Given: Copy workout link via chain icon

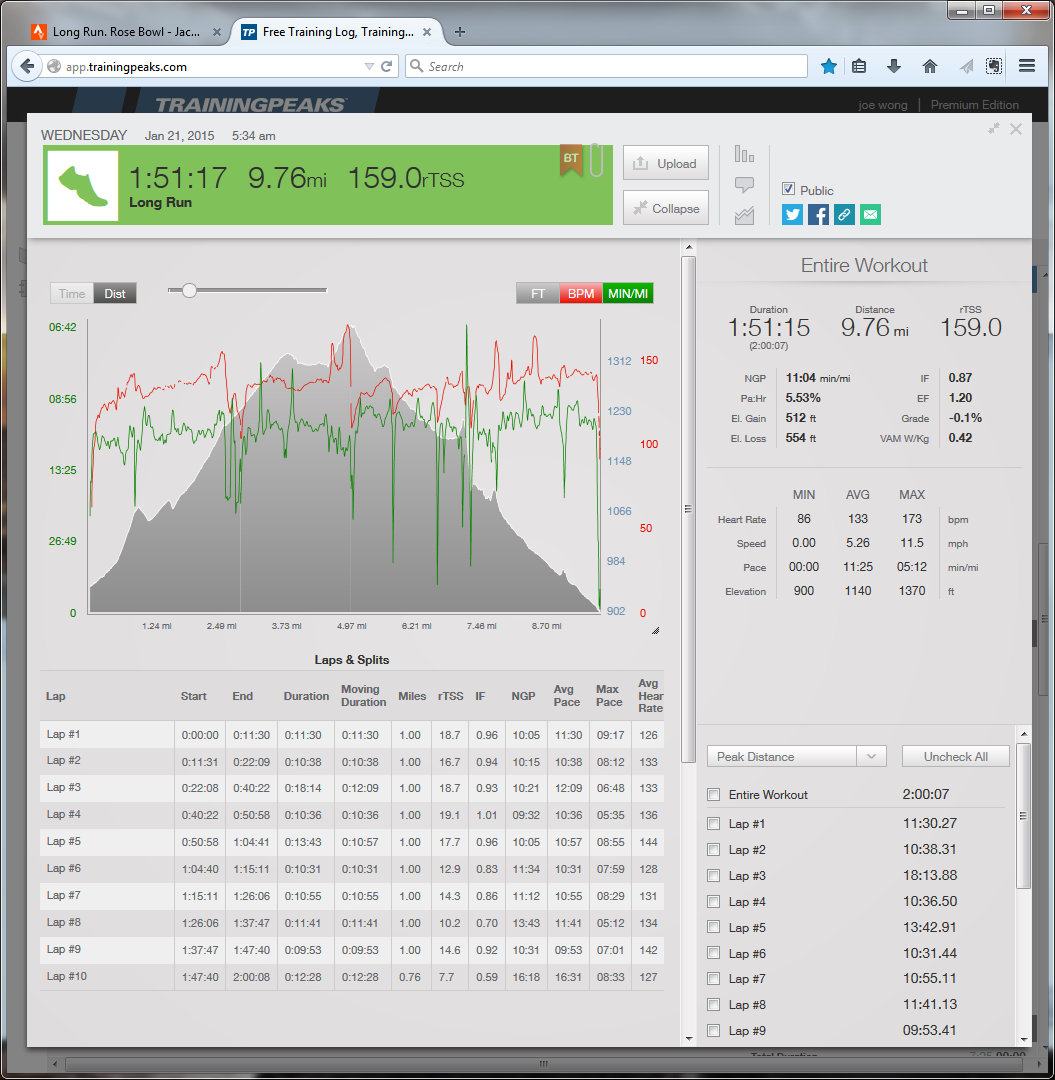Looking at the screenshot, I should tap(844, 214).
